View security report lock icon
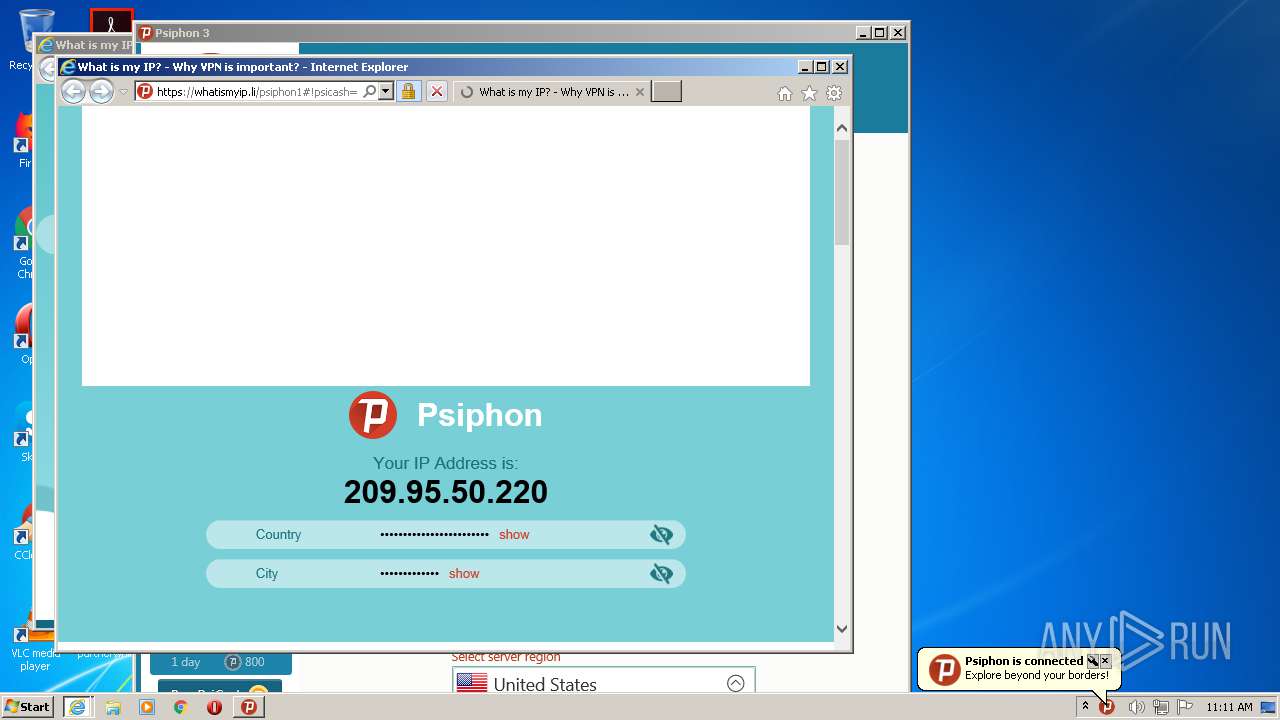 (408, 92)
